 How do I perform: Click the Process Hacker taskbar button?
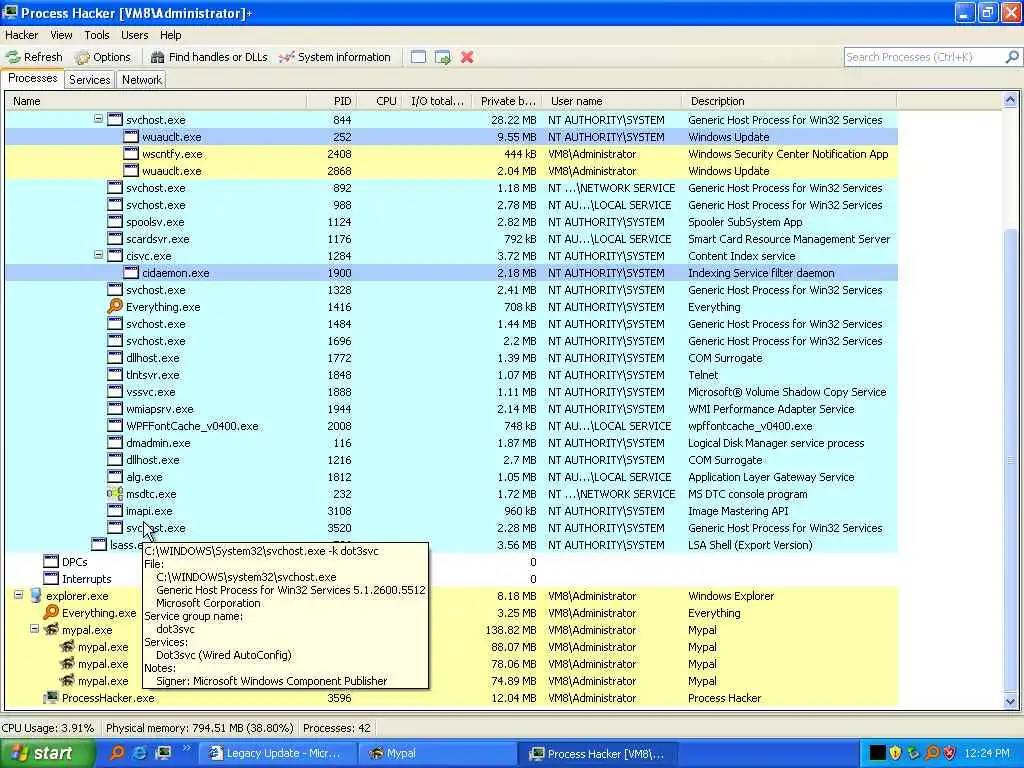coord(598,753)
